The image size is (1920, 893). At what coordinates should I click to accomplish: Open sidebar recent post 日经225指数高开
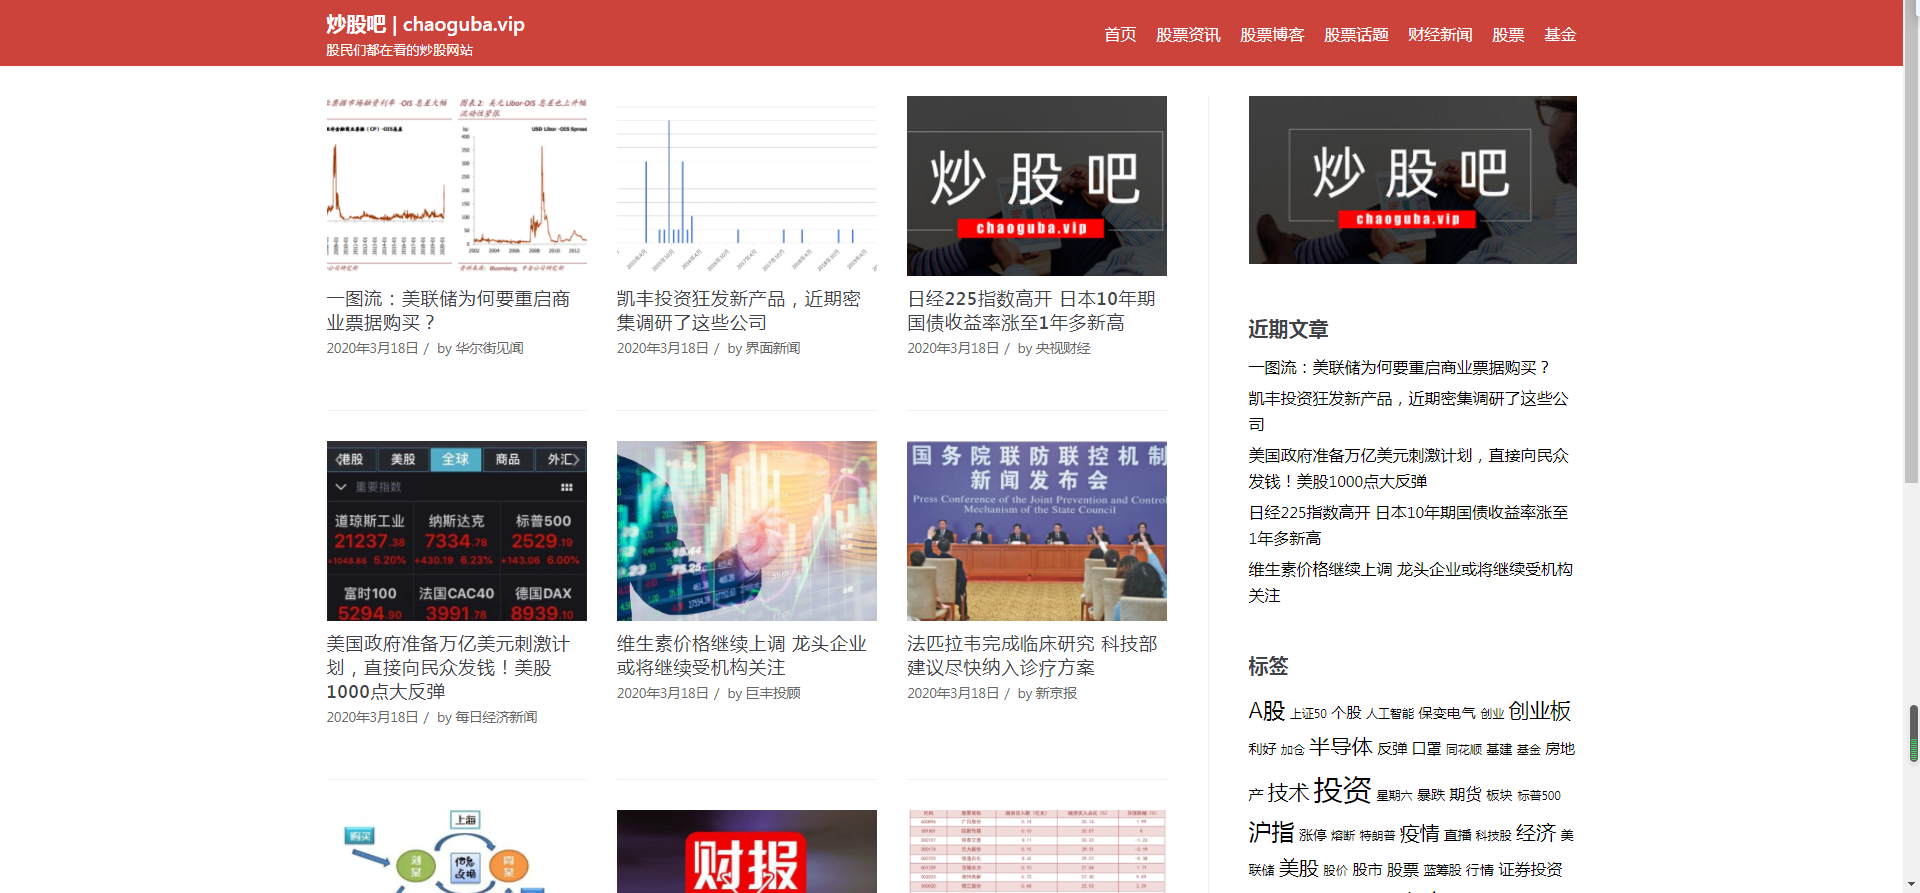pyautogui.click(x=1408, y=525)
